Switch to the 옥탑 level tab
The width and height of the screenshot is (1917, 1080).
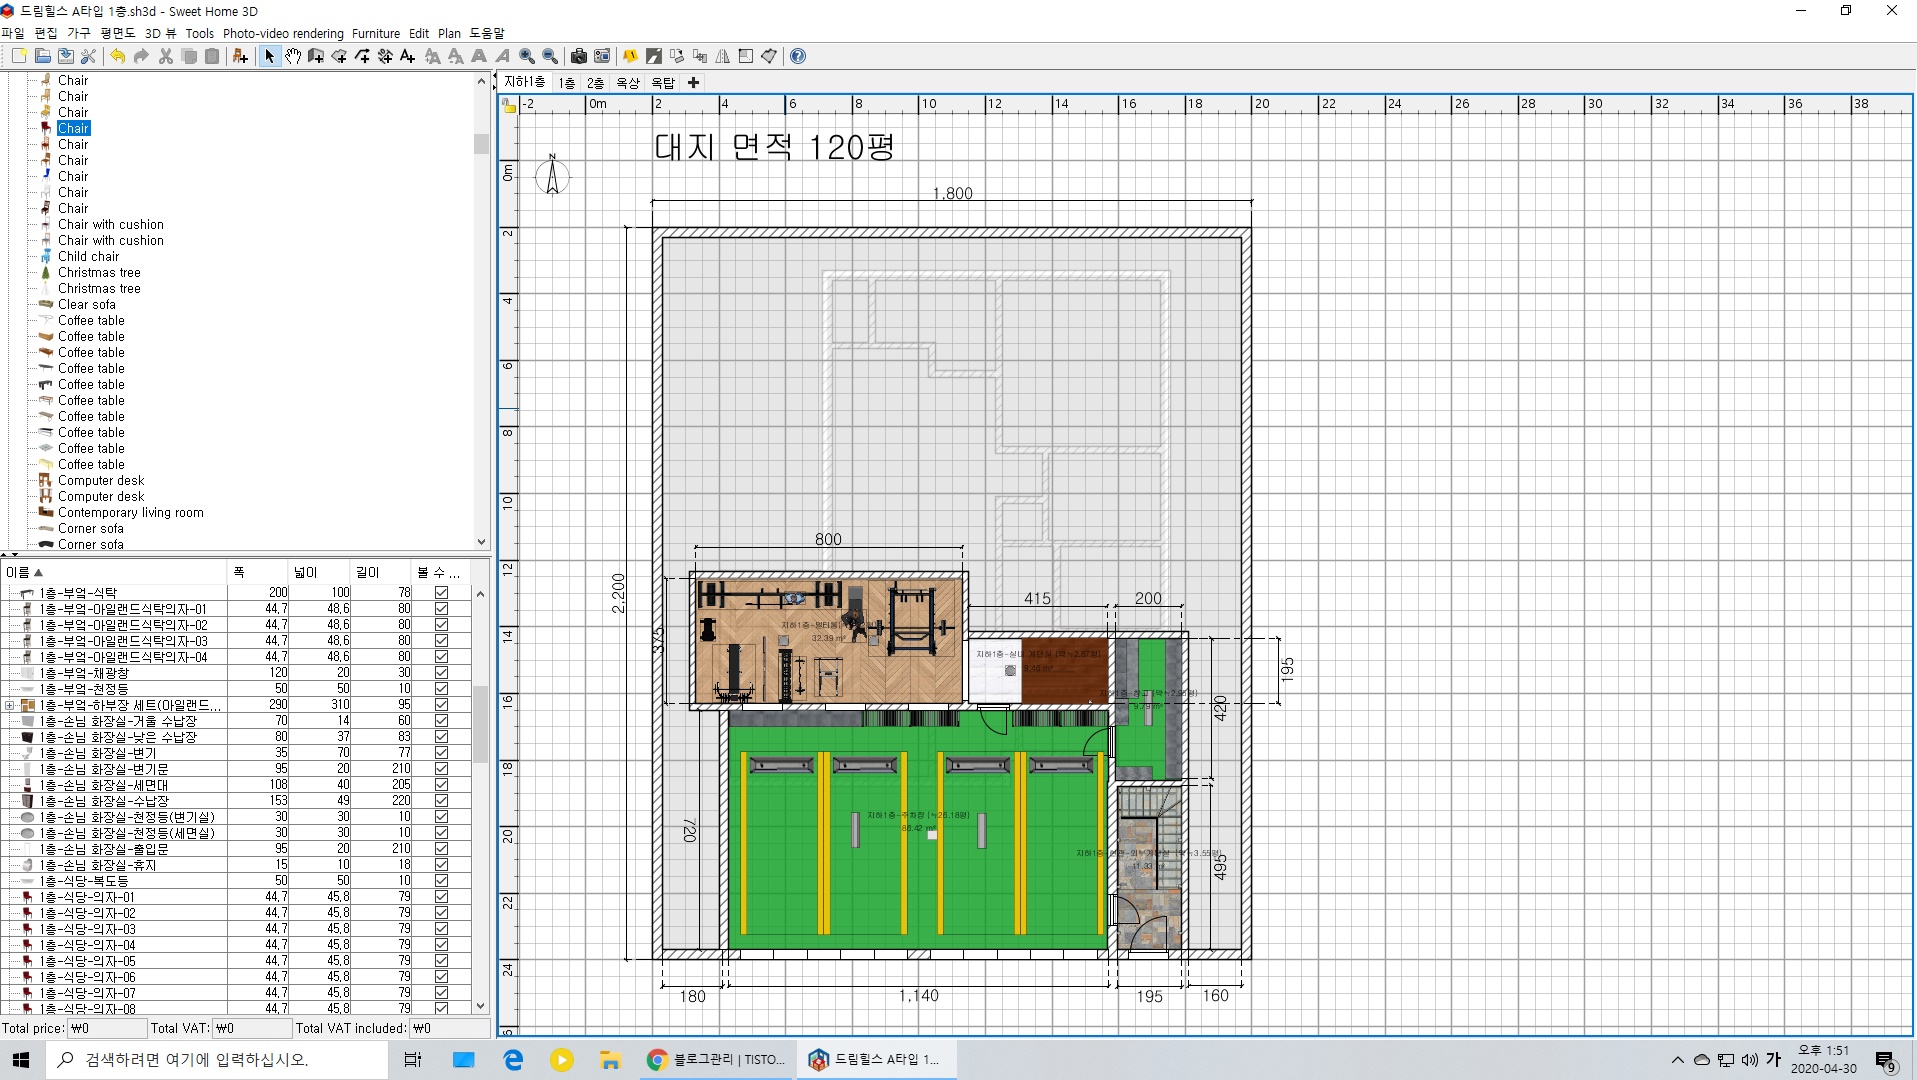[x=663, y=83]
